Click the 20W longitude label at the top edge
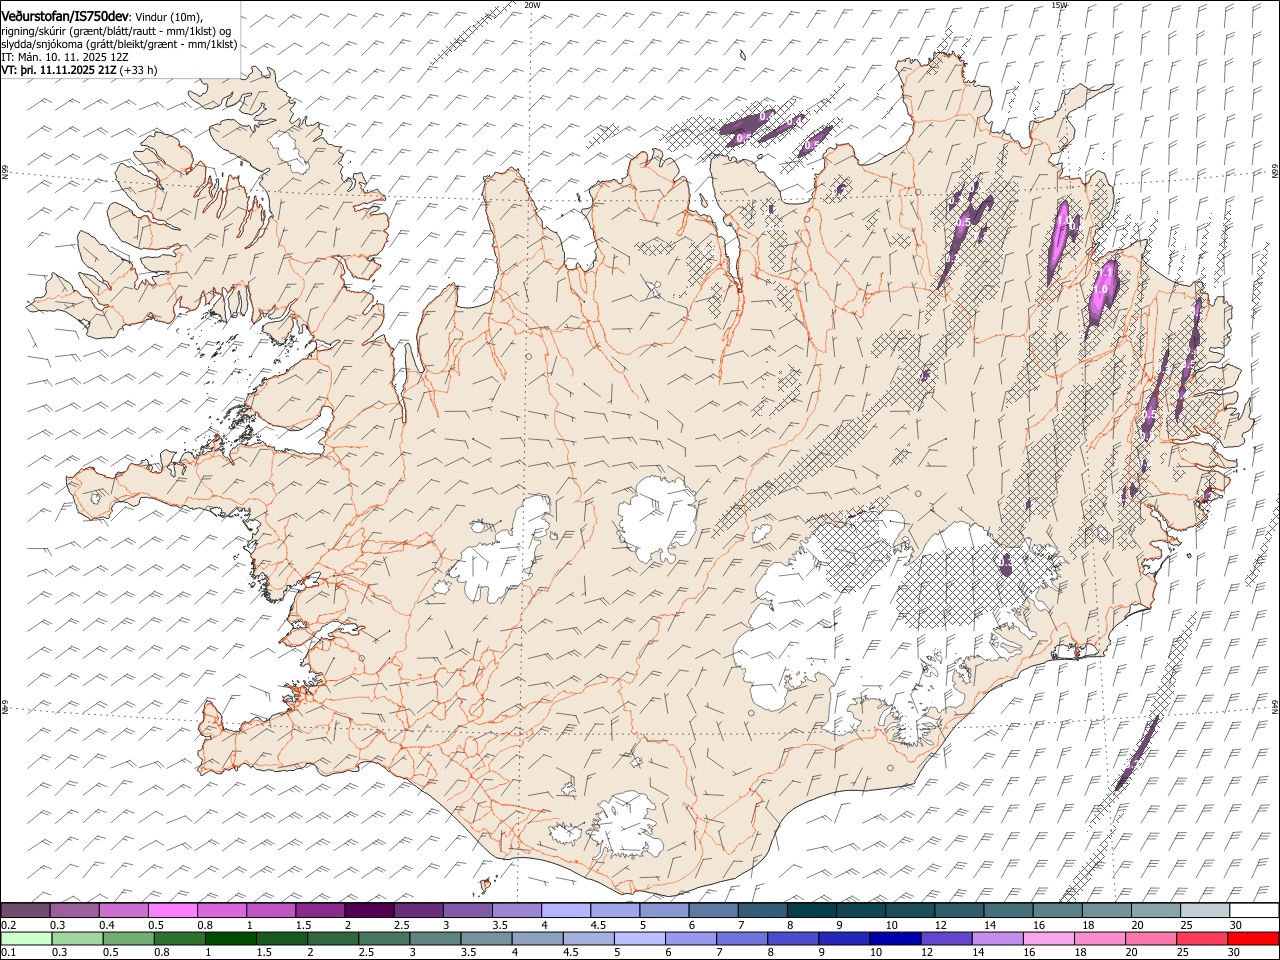 532,5
